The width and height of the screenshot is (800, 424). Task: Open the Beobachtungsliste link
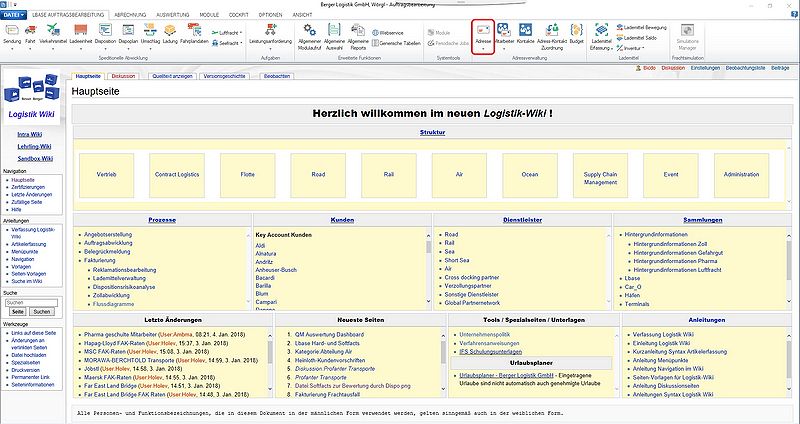tap(745, 68)
